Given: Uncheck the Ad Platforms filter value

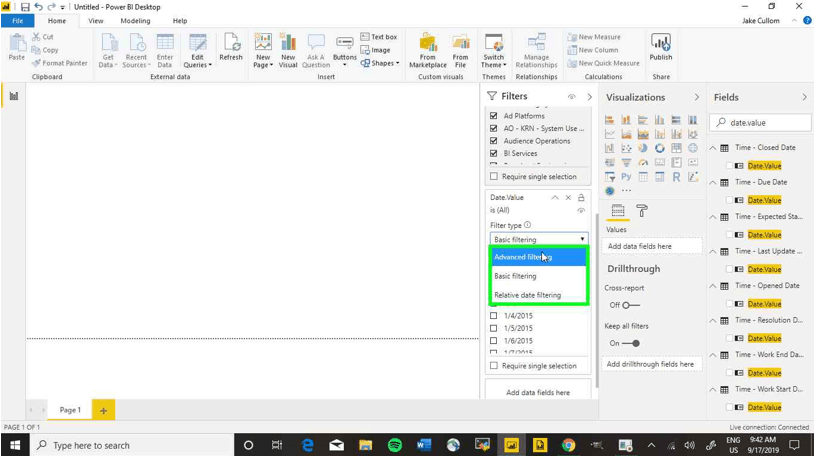Looking at the screenshot, I should pos(494,116).
